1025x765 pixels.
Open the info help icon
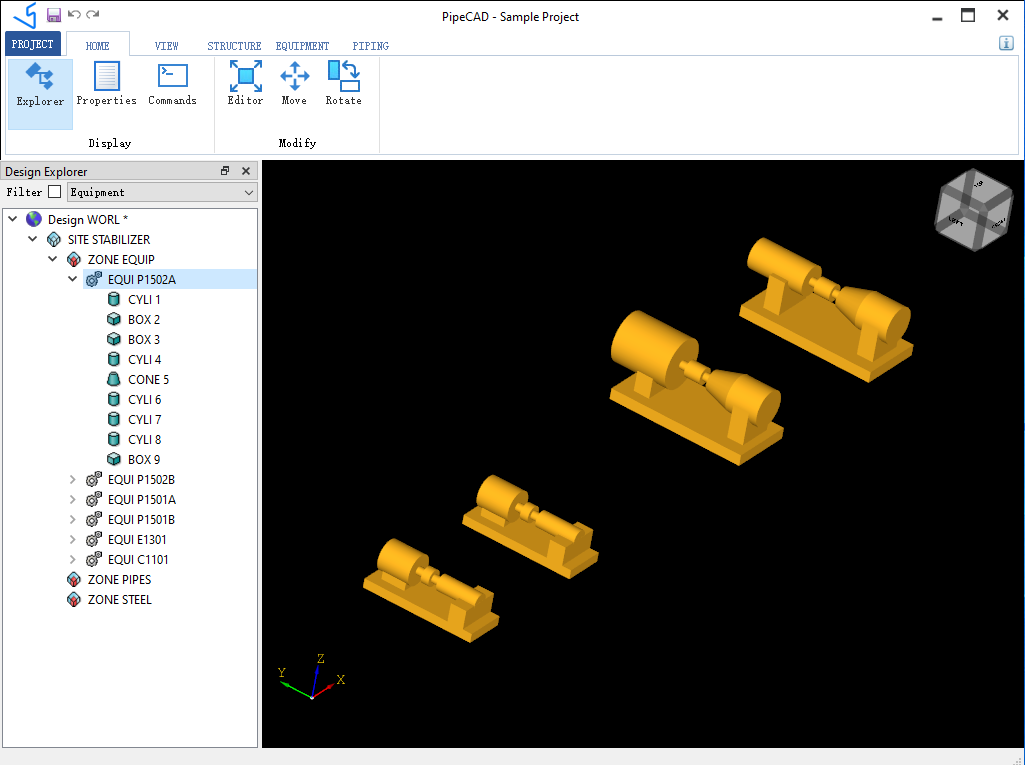coord(1006,43)
